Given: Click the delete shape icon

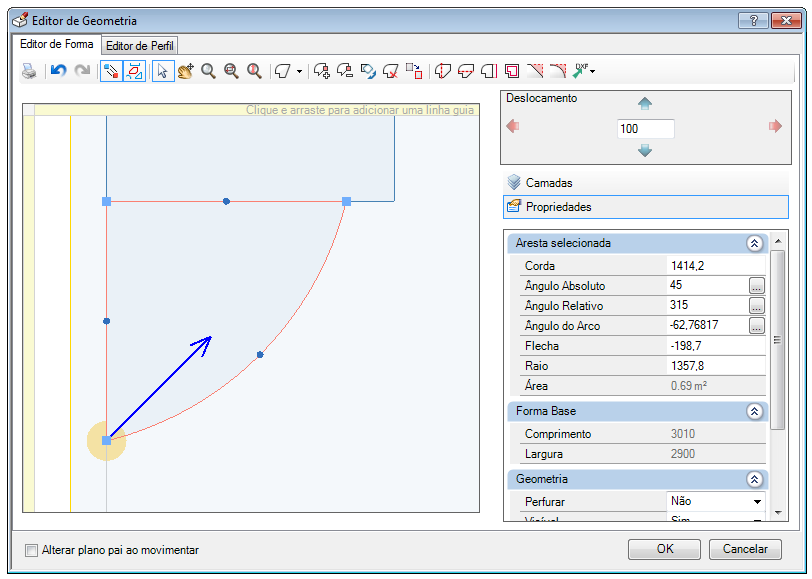Looking at the screenshot, I should (391, 71).
